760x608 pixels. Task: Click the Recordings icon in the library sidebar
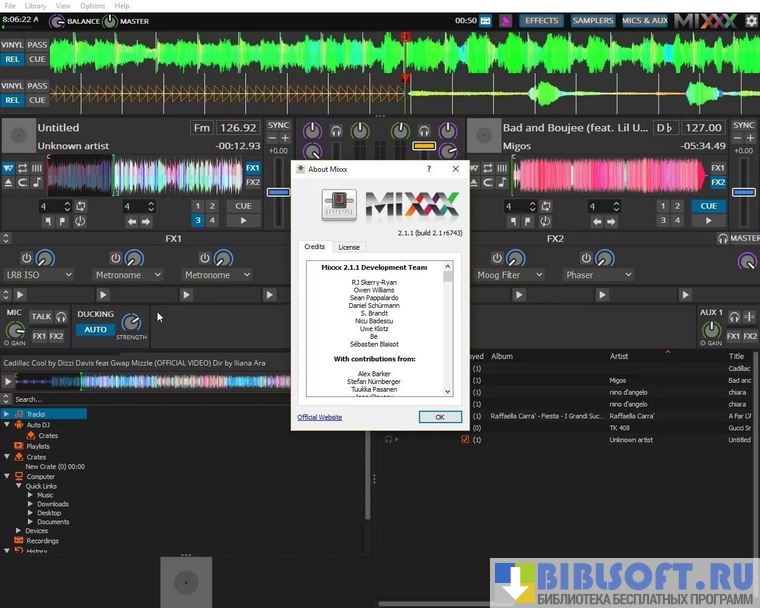coord(17,541)
